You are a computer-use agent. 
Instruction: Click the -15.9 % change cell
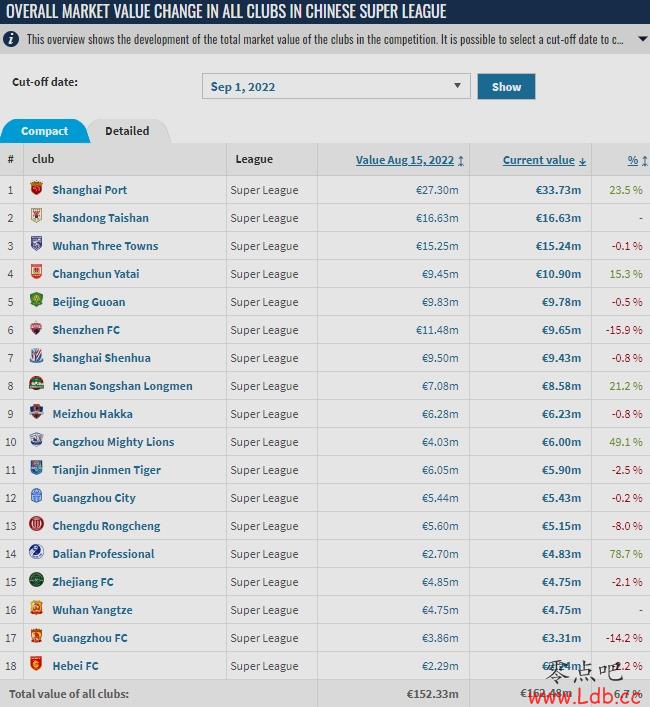coord(624,330)
